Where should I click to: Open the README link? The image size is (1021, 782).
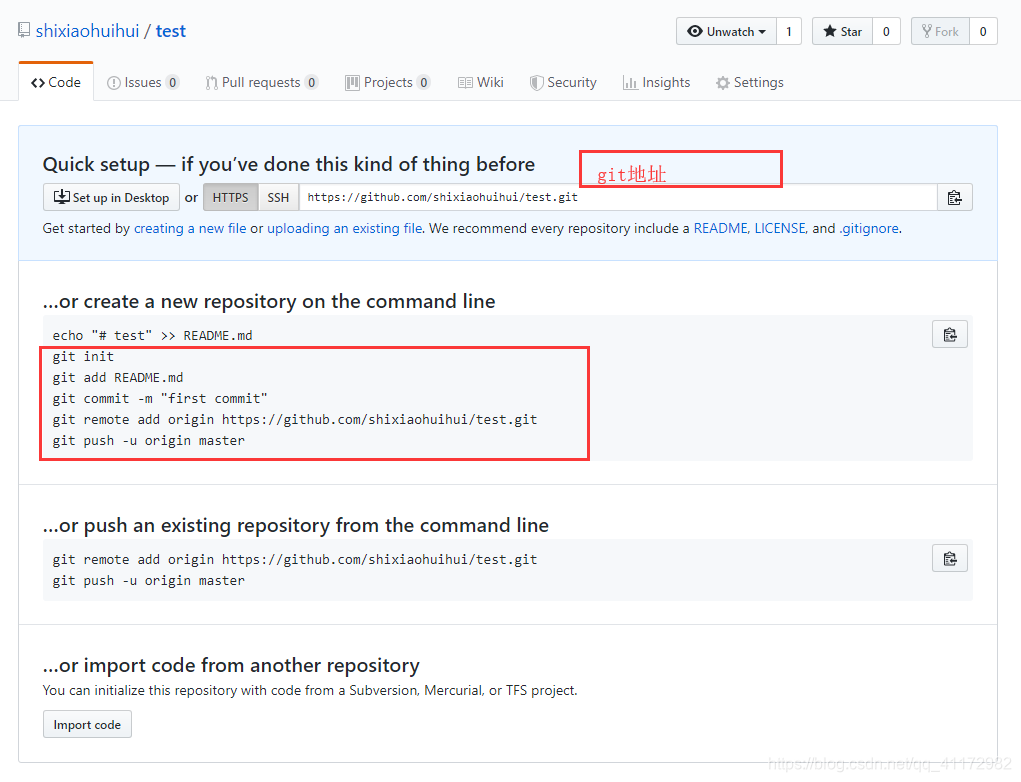point(721,229)
